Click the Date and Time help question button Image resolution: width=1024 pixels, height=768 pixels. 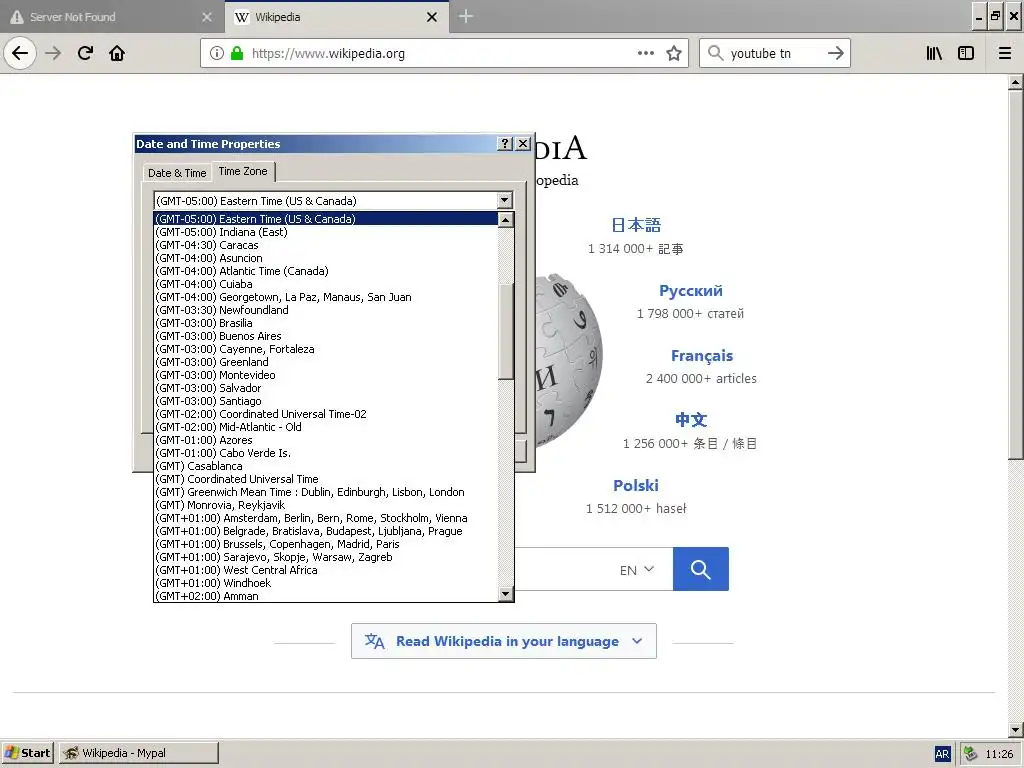coord(505,144)
